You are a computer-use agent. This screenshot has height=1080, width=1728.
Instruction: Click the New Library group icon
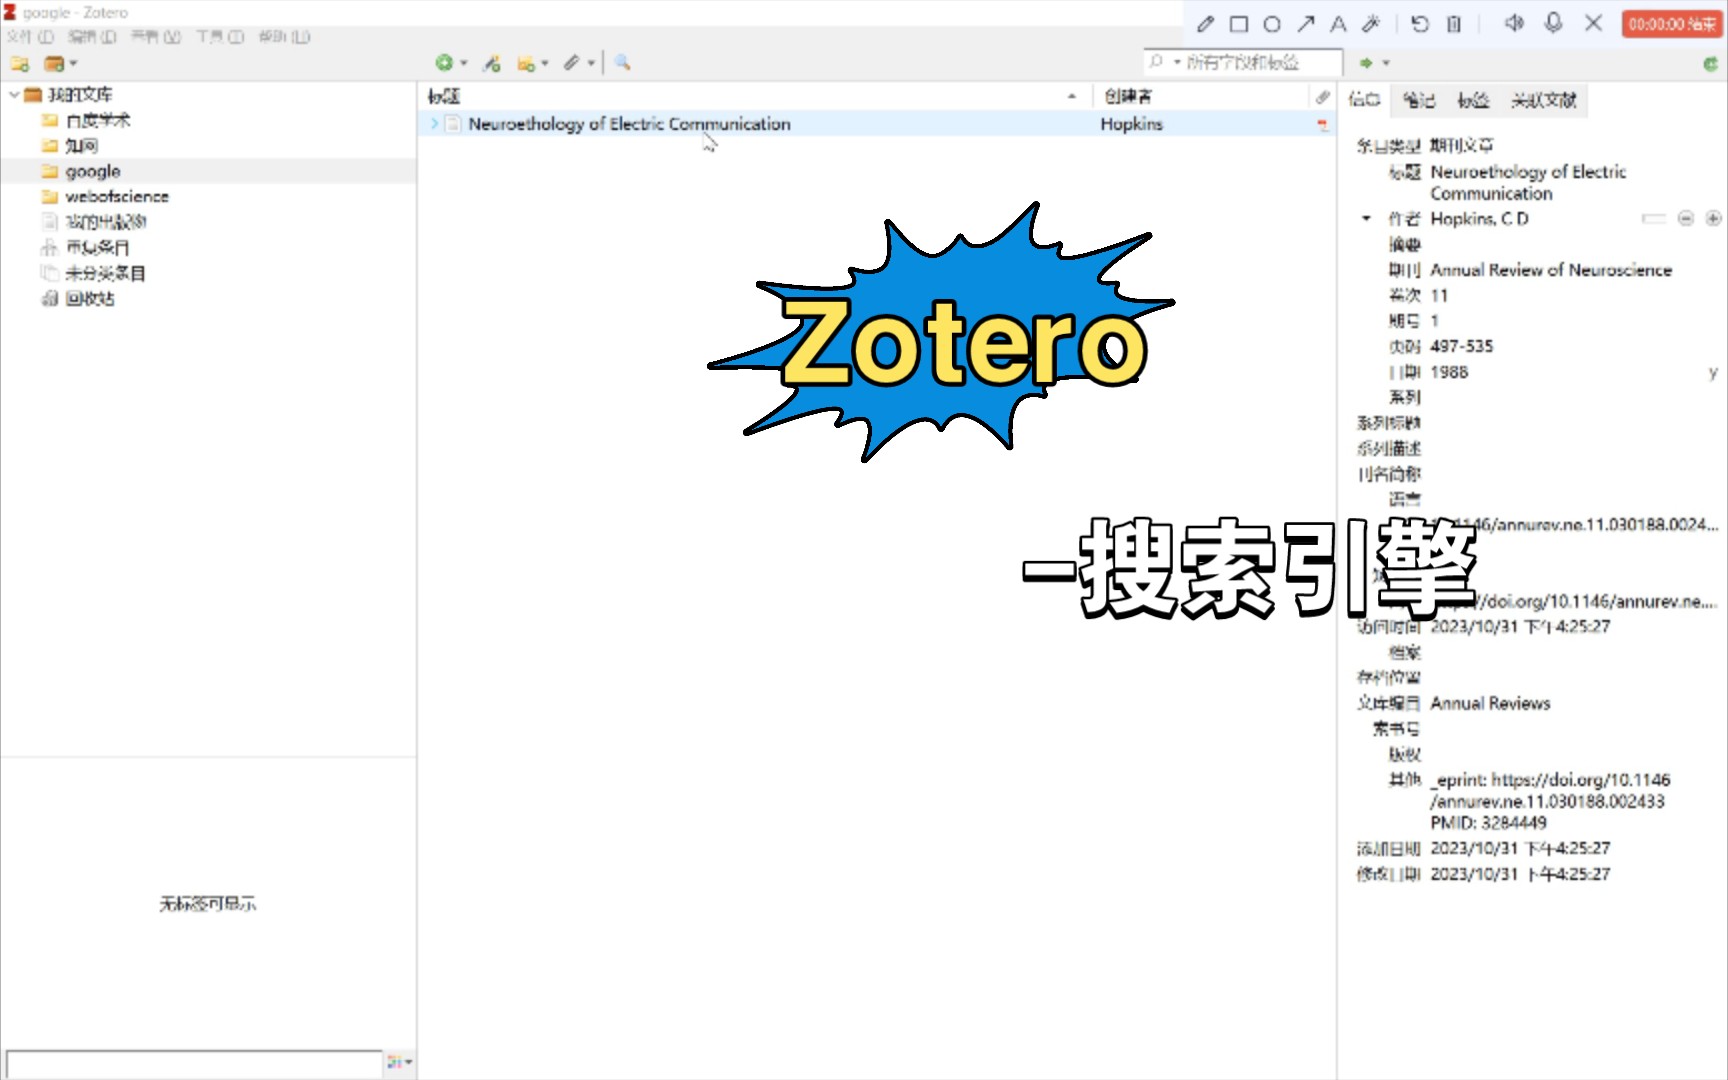tap(54, 64)
